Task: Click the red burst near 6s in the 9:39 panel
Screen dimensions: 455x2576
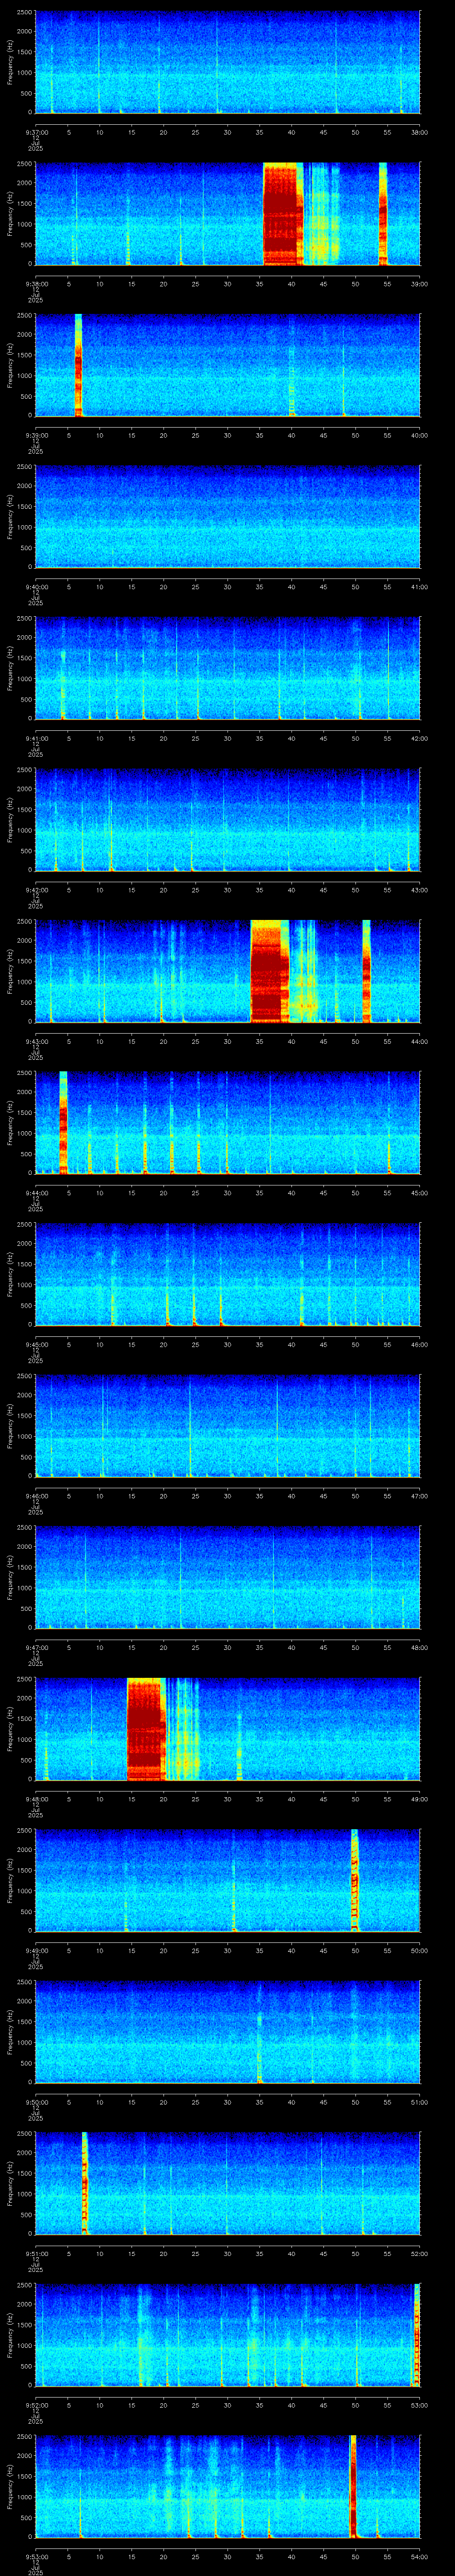Action: pos(78,366)
